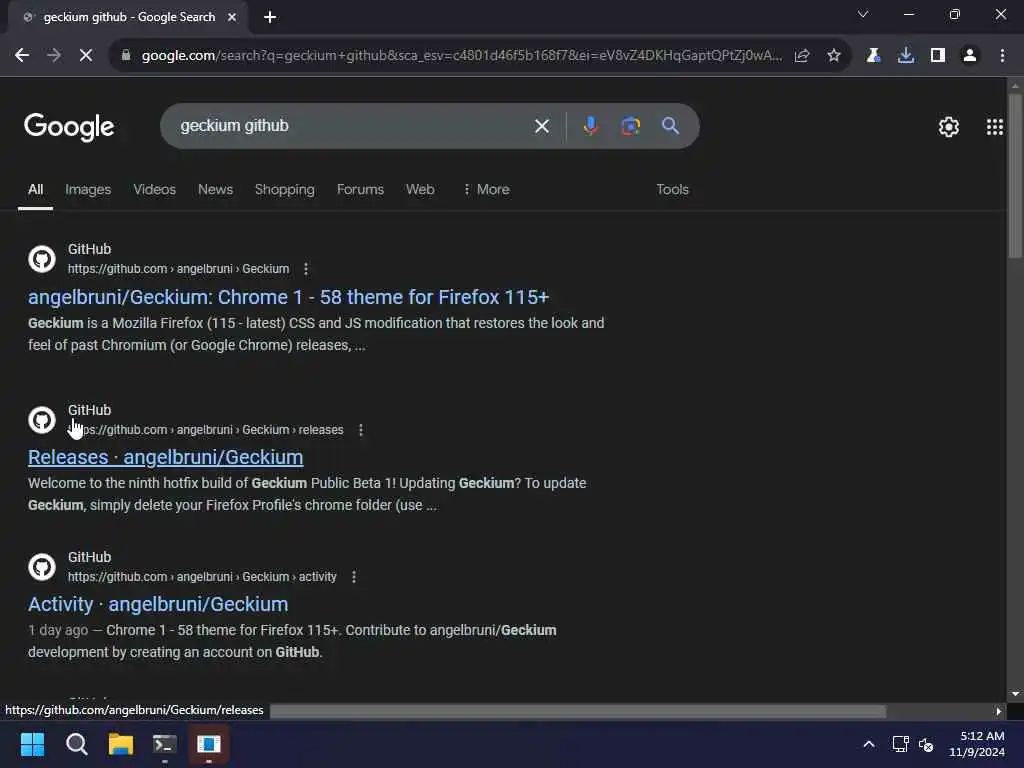Click the github.com › angelbruni › Geckium › activity URL
Screen dimensions: 1024x768
202,577
